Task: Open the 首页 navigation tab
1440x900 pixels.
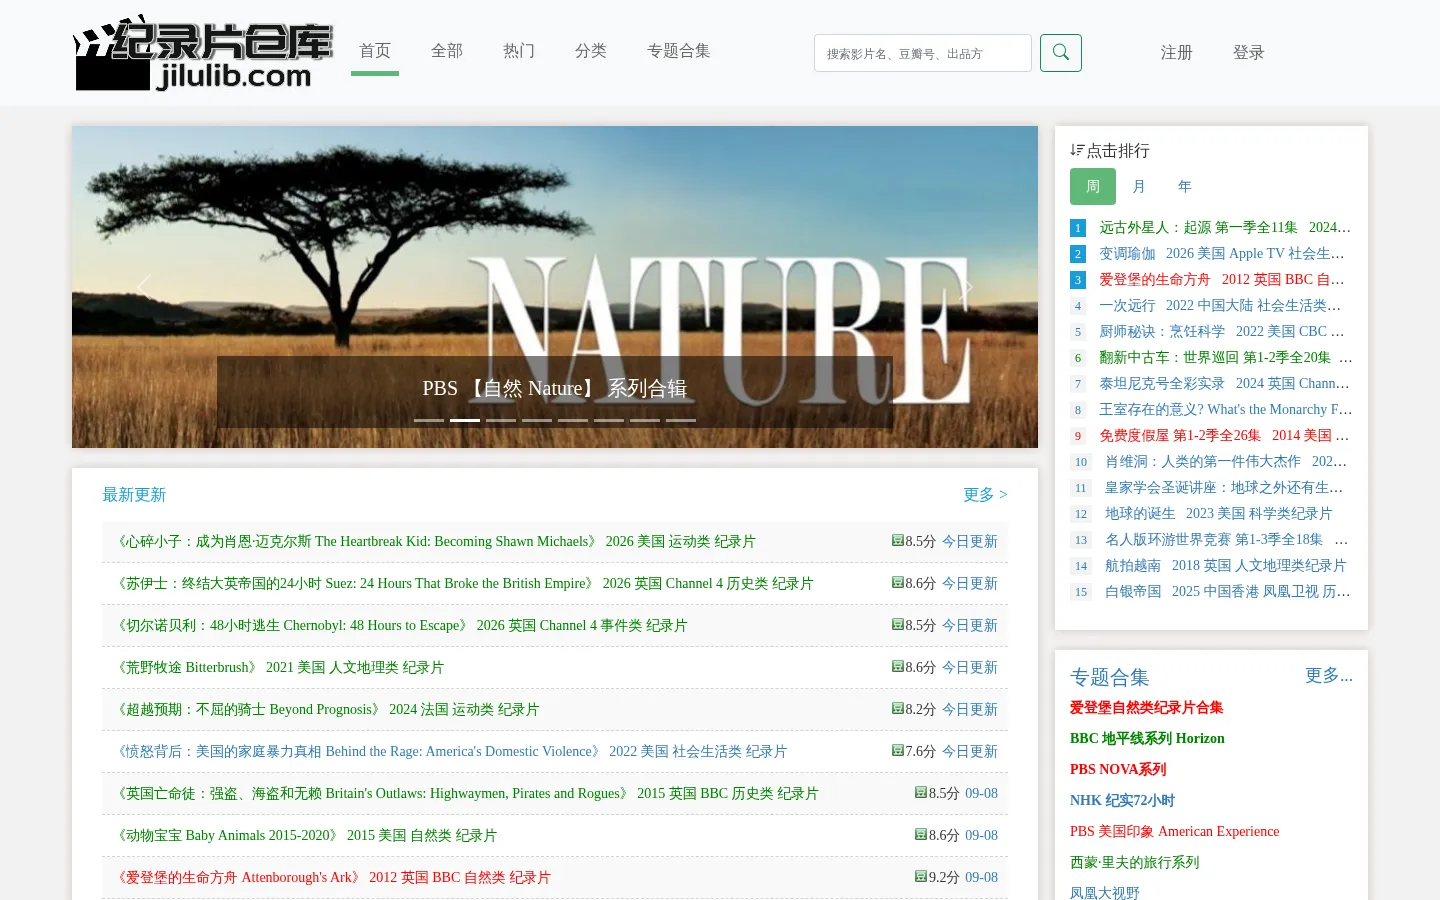Action: coord(375,51)
